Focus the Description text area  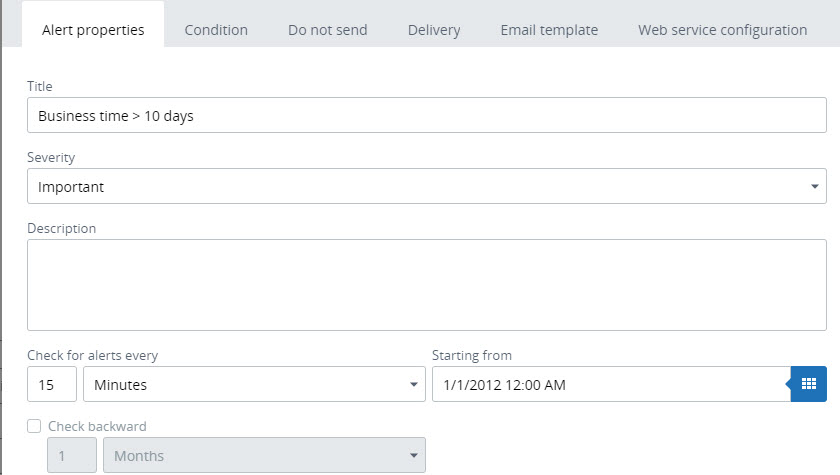pyautogui.click(x=426, y=284)
